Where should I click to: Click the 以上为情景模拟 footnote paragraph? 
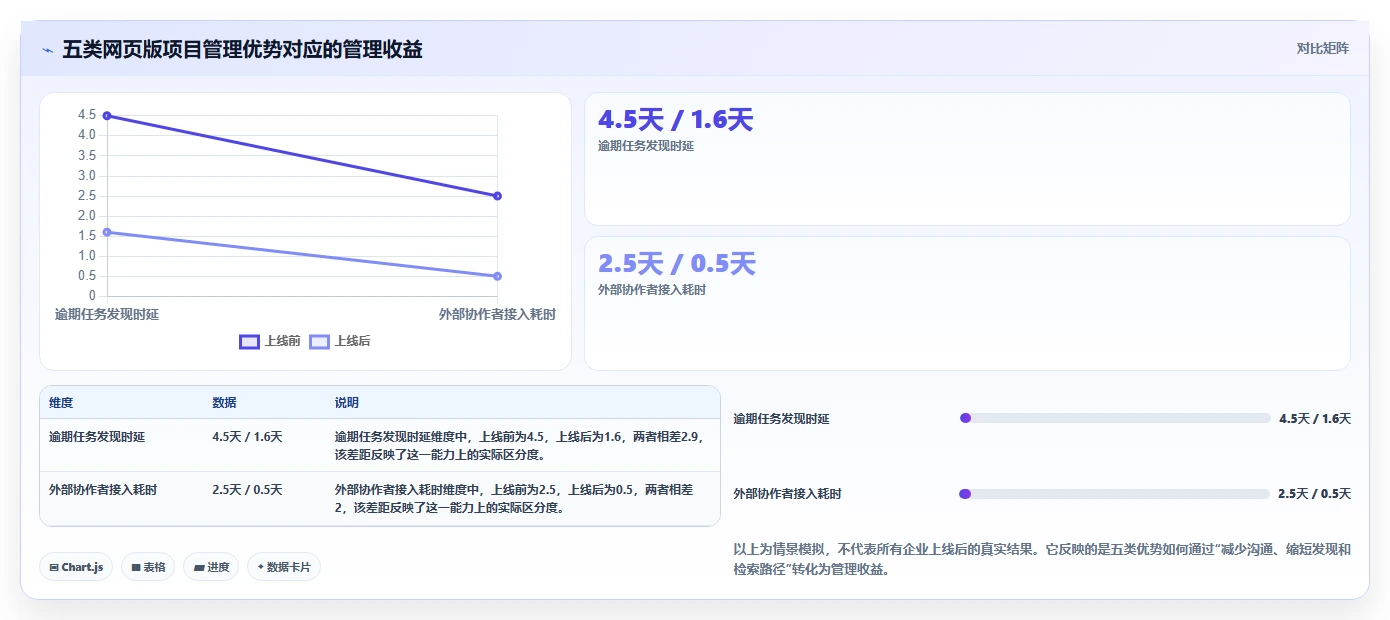1042,559
